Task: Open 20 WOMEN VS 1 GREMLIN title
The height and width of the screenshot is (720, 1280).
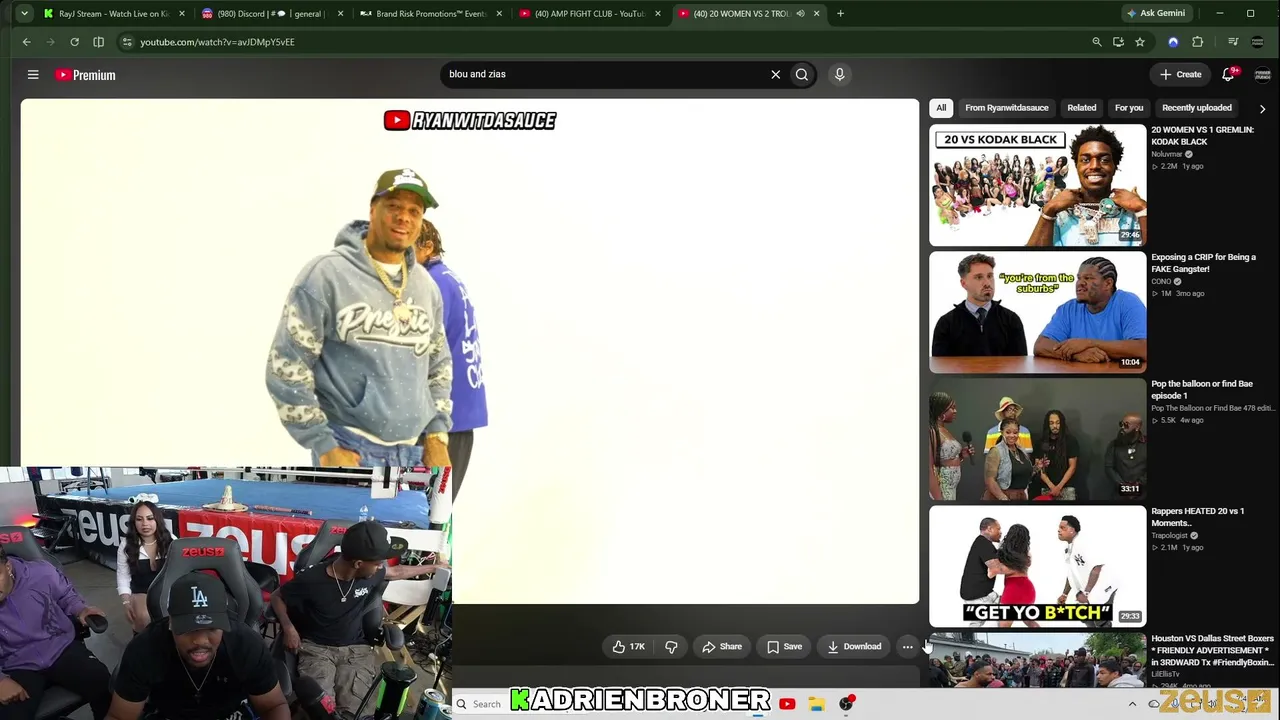Action: click(x=1202, y=136)
